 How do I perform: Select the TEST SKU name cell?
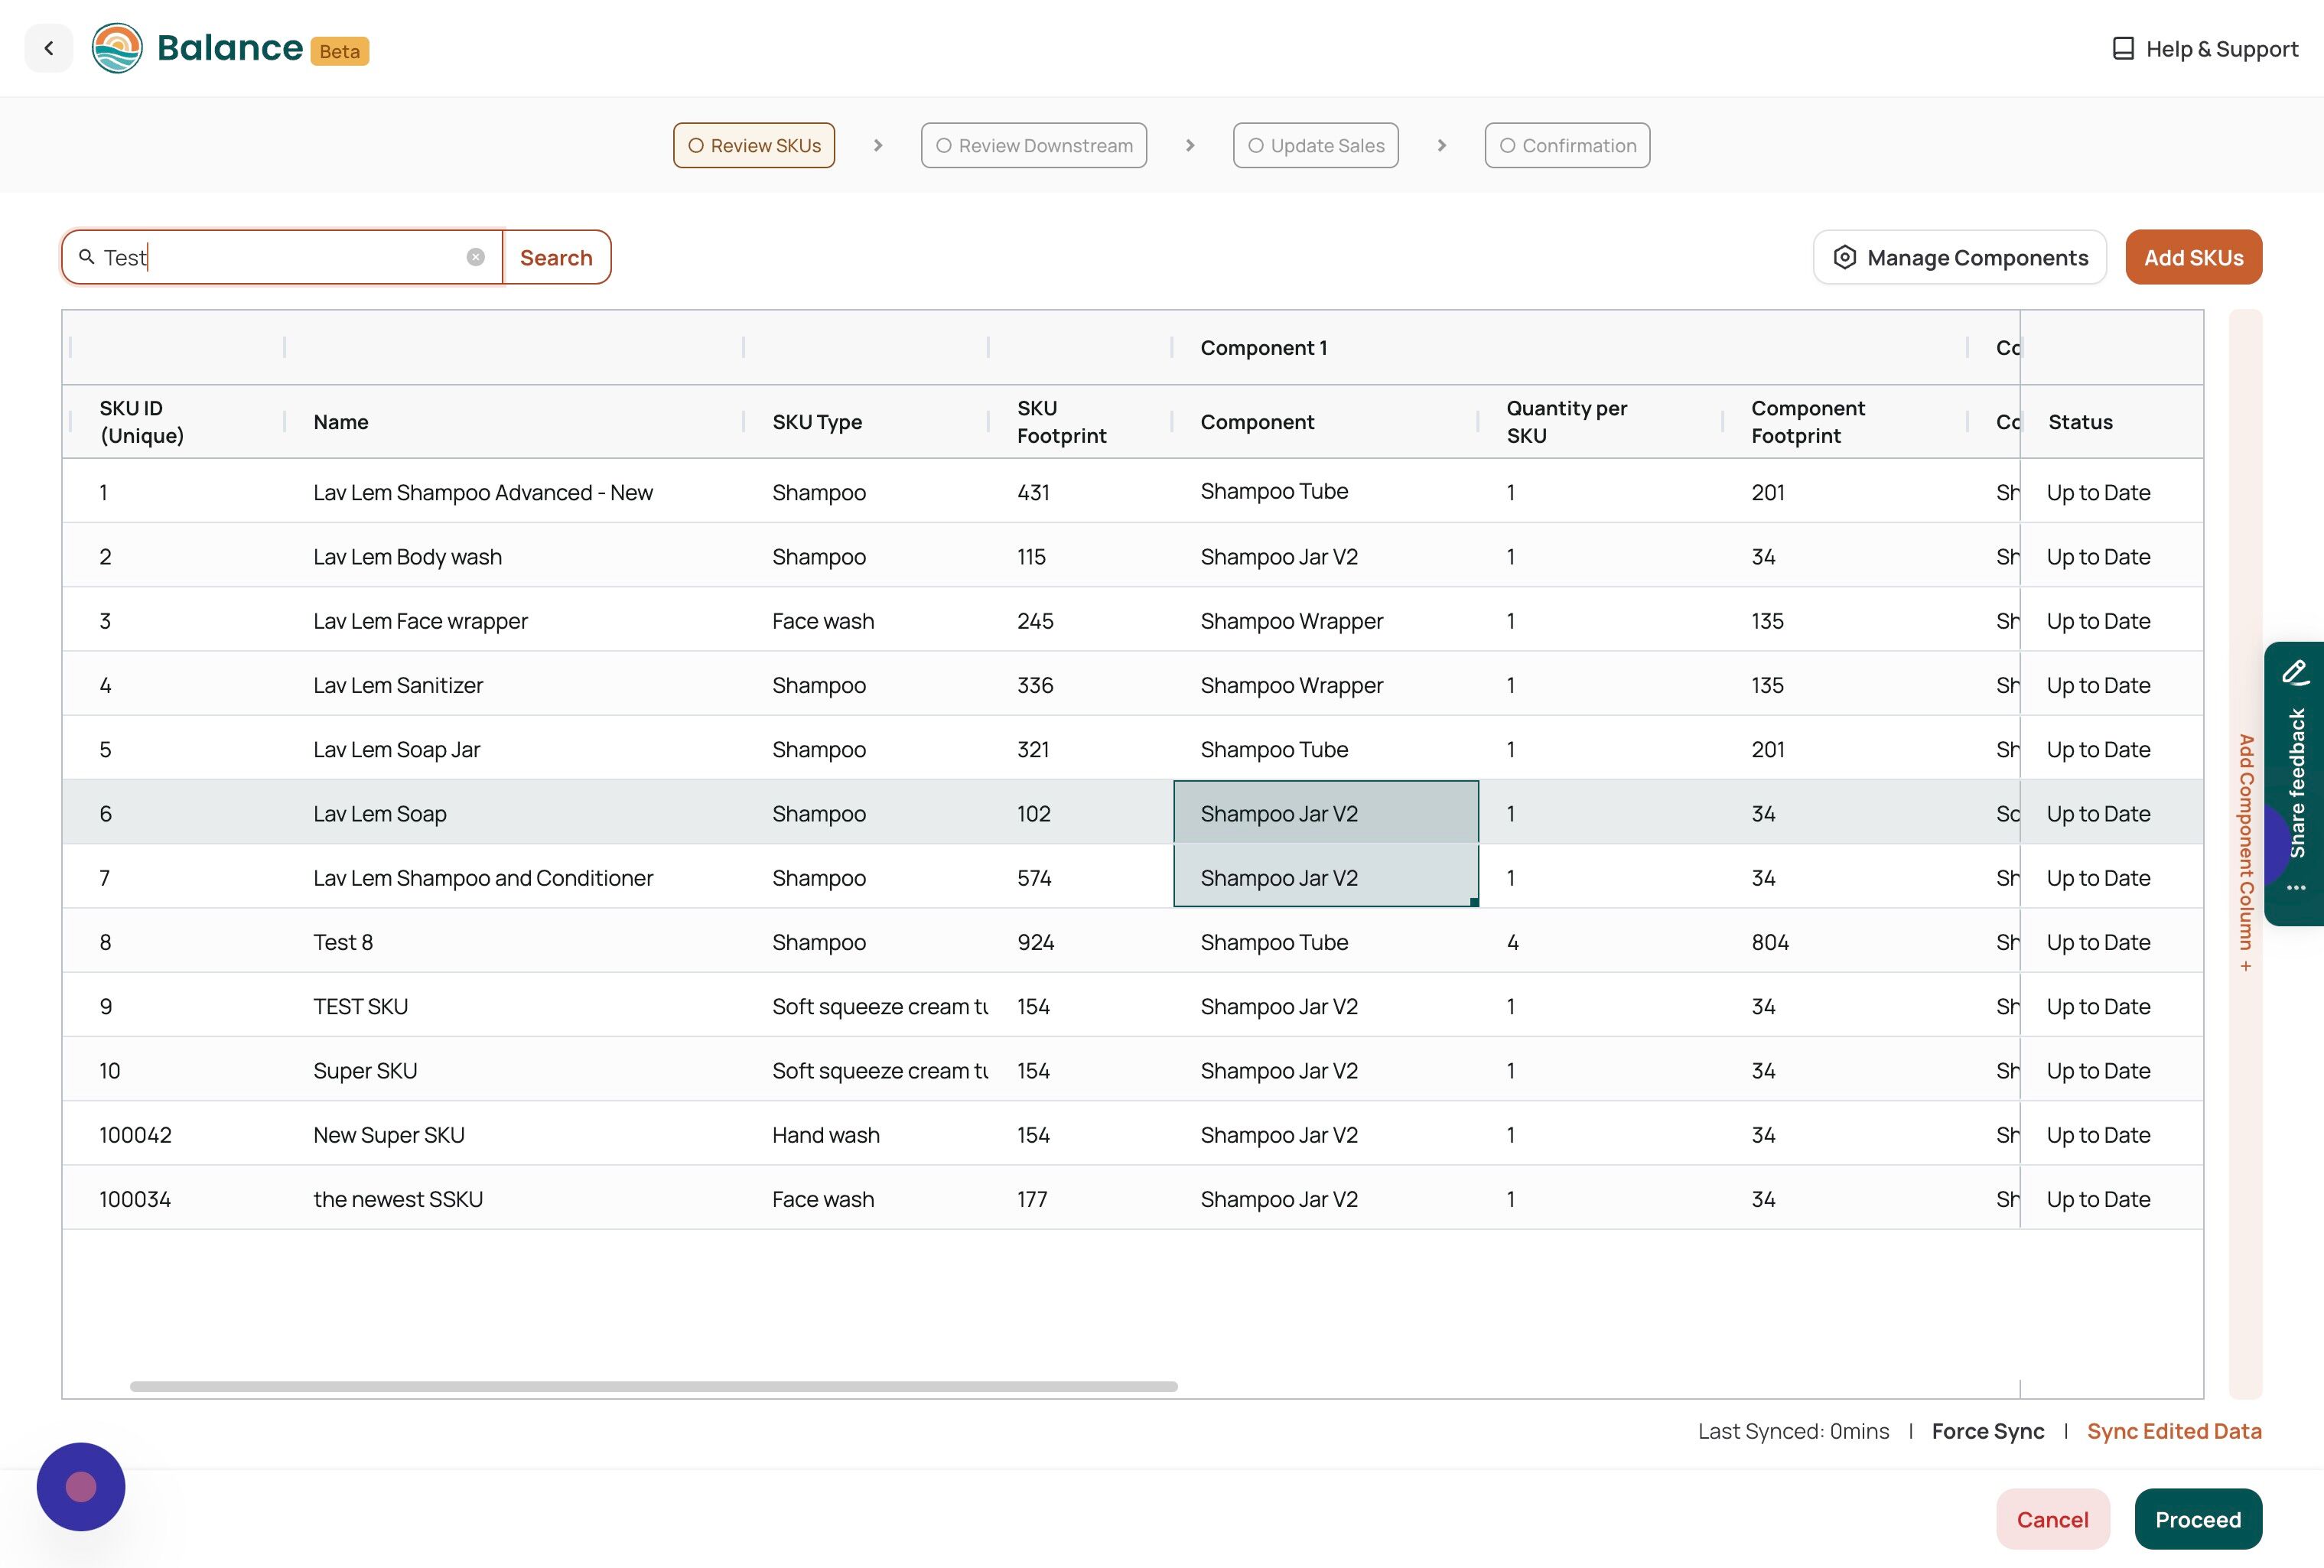[514, 1006]
